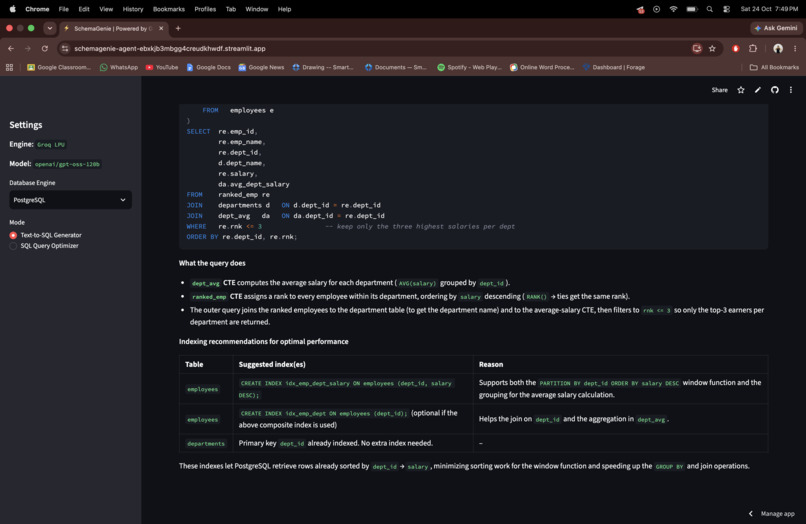This screenshot has height=524, width=806.
Task: Click the screen cast icon in address bar
Action: click(x=697, y=48)
